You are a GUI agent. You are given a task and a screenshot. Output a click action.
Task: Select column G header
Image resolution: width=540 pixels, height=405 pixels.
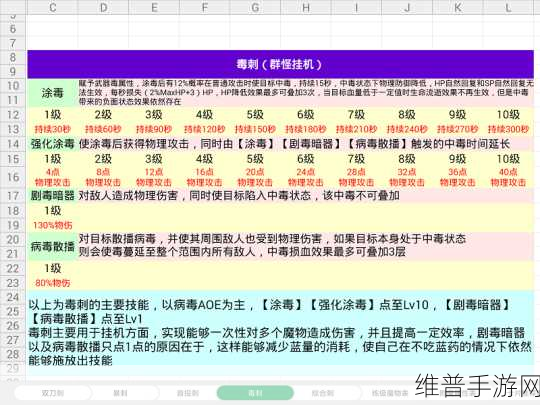click(x=255, y=7)
